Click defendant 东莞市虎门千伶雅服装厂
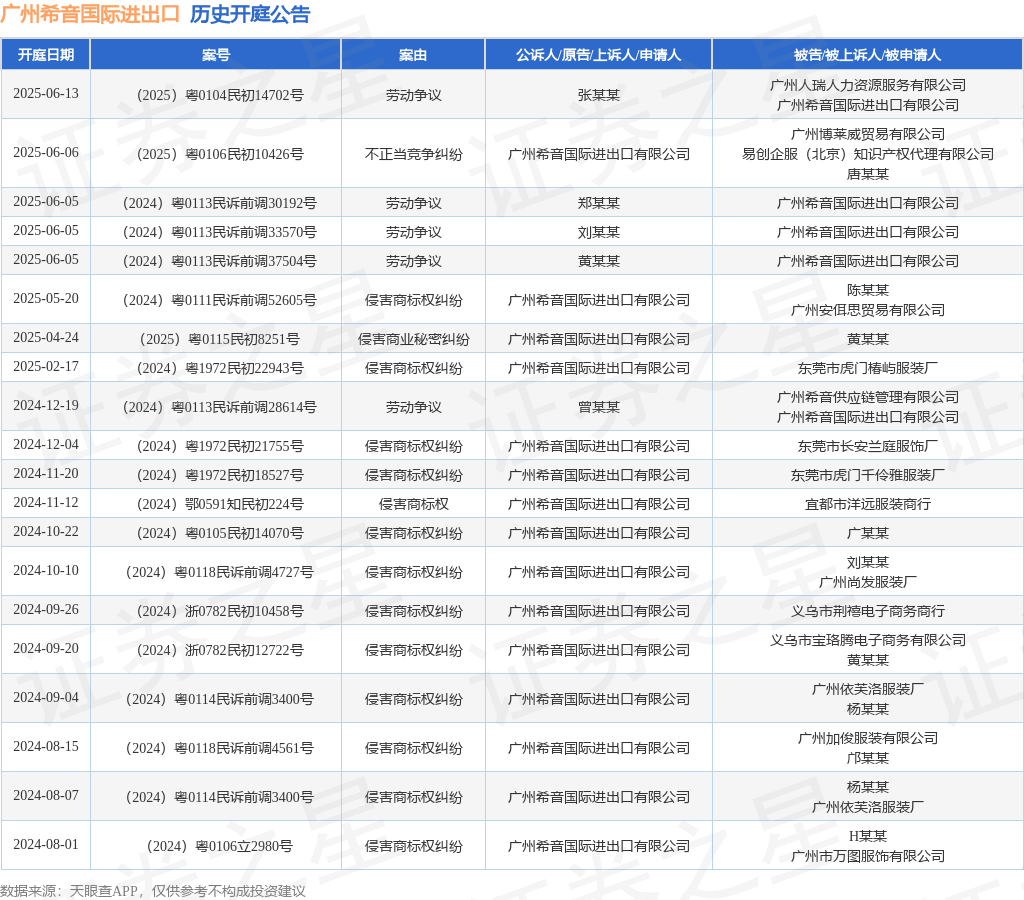Screen dimensions: 1024x900 pos(868,475)
